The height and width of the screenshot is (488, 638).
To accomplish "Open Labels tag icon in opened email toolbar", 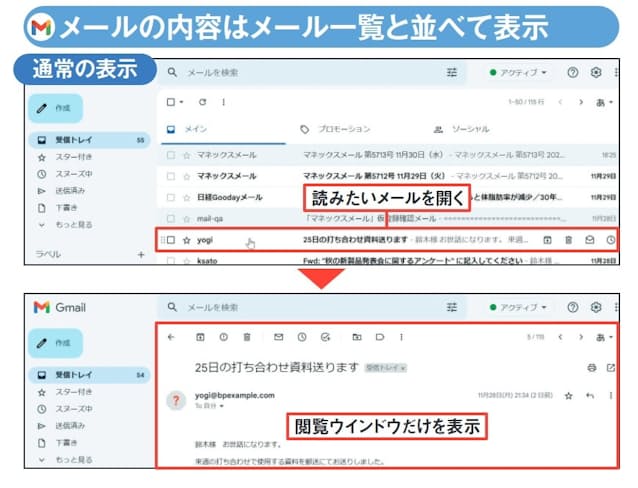I will click(380, 337).
